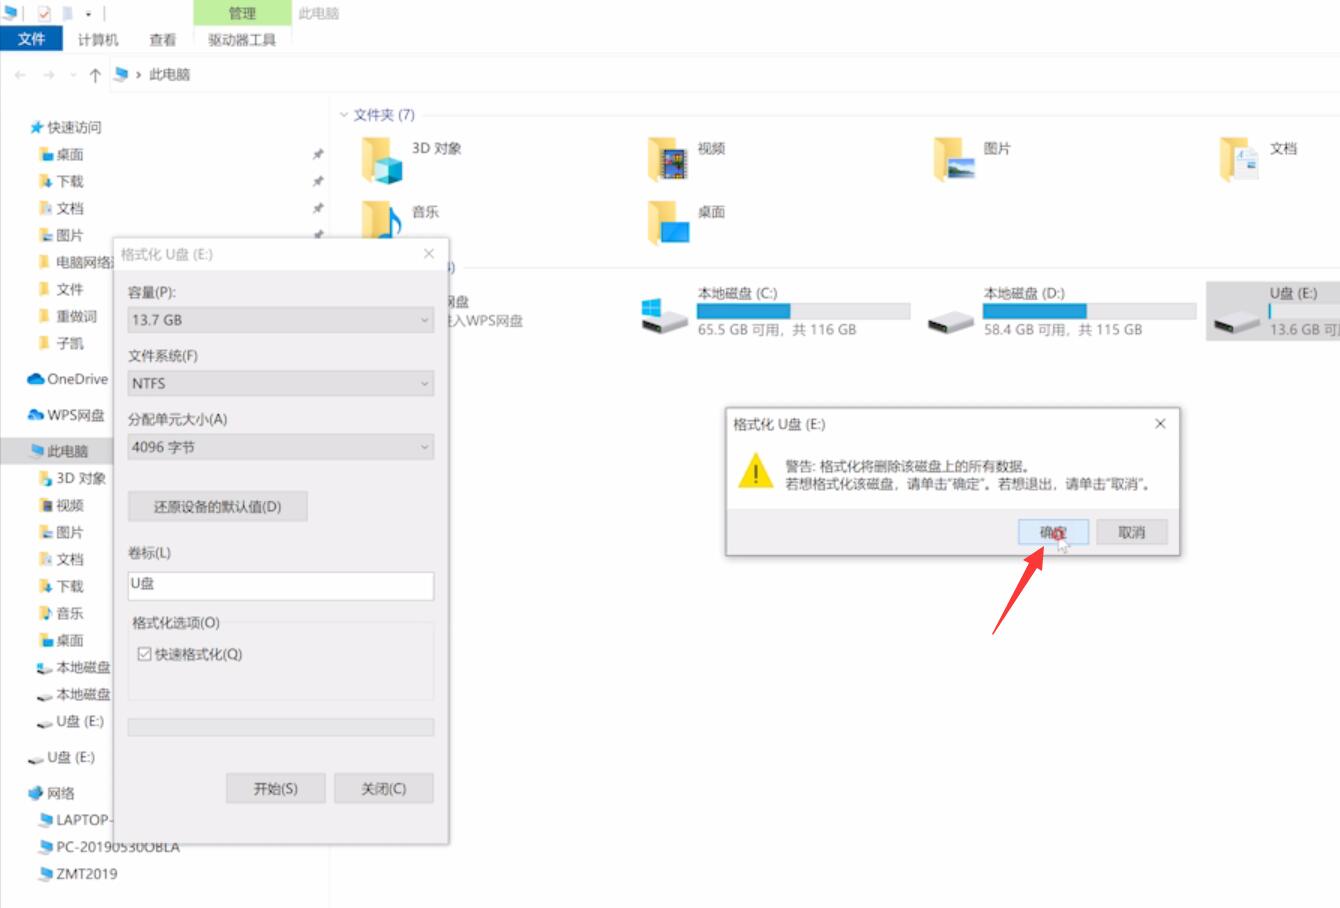Click the OneDrive cloud icon in sidebar

[36, 379]
